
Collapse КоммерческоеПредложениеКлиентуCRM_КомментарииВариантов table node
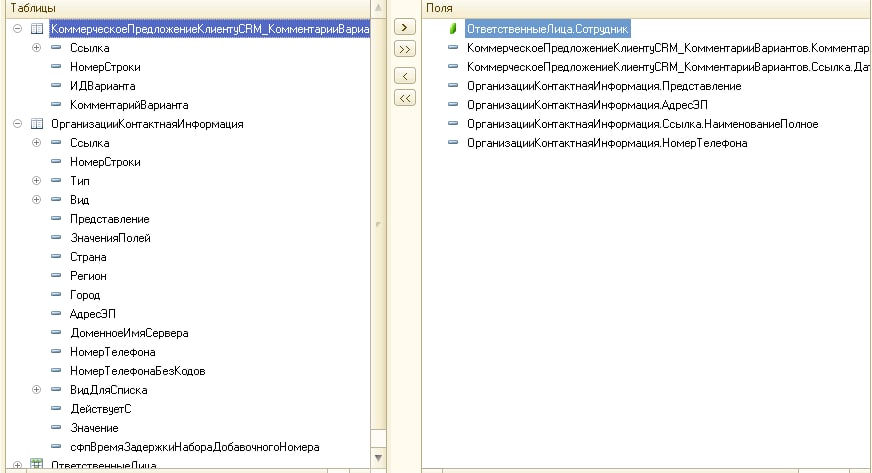(x=17, y=28)
